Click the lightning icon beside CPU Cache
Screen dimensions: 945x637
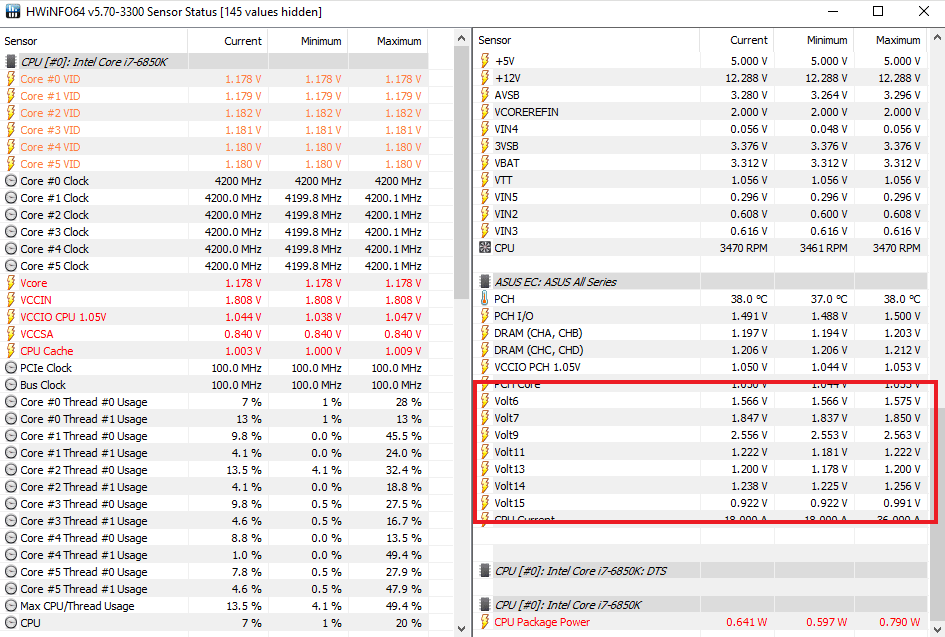(10, 351)
